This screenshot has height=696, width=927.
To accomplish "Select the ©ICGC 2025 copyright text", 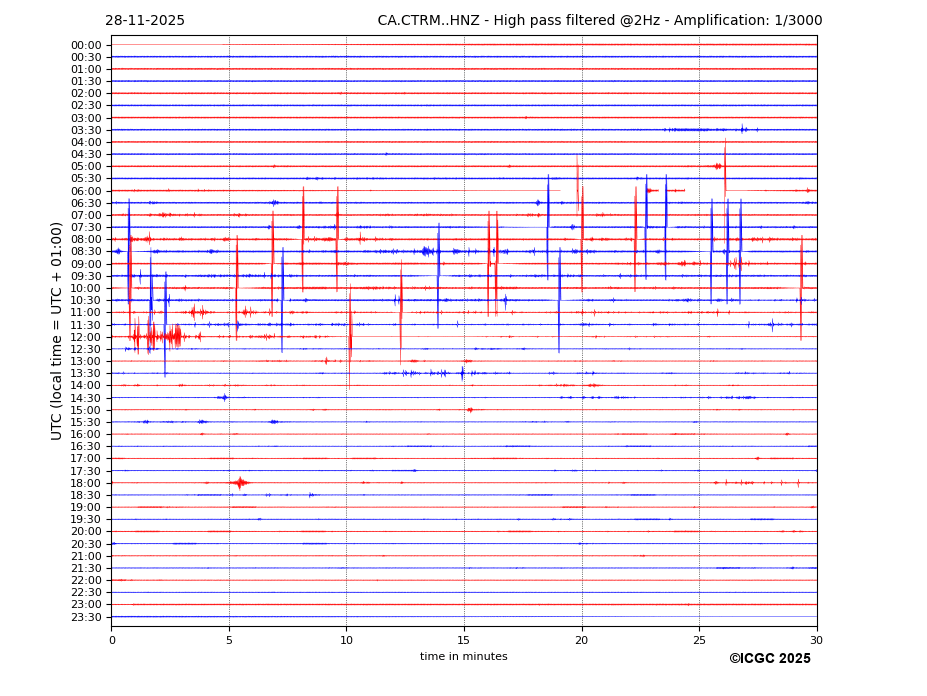I will point(769,659).
